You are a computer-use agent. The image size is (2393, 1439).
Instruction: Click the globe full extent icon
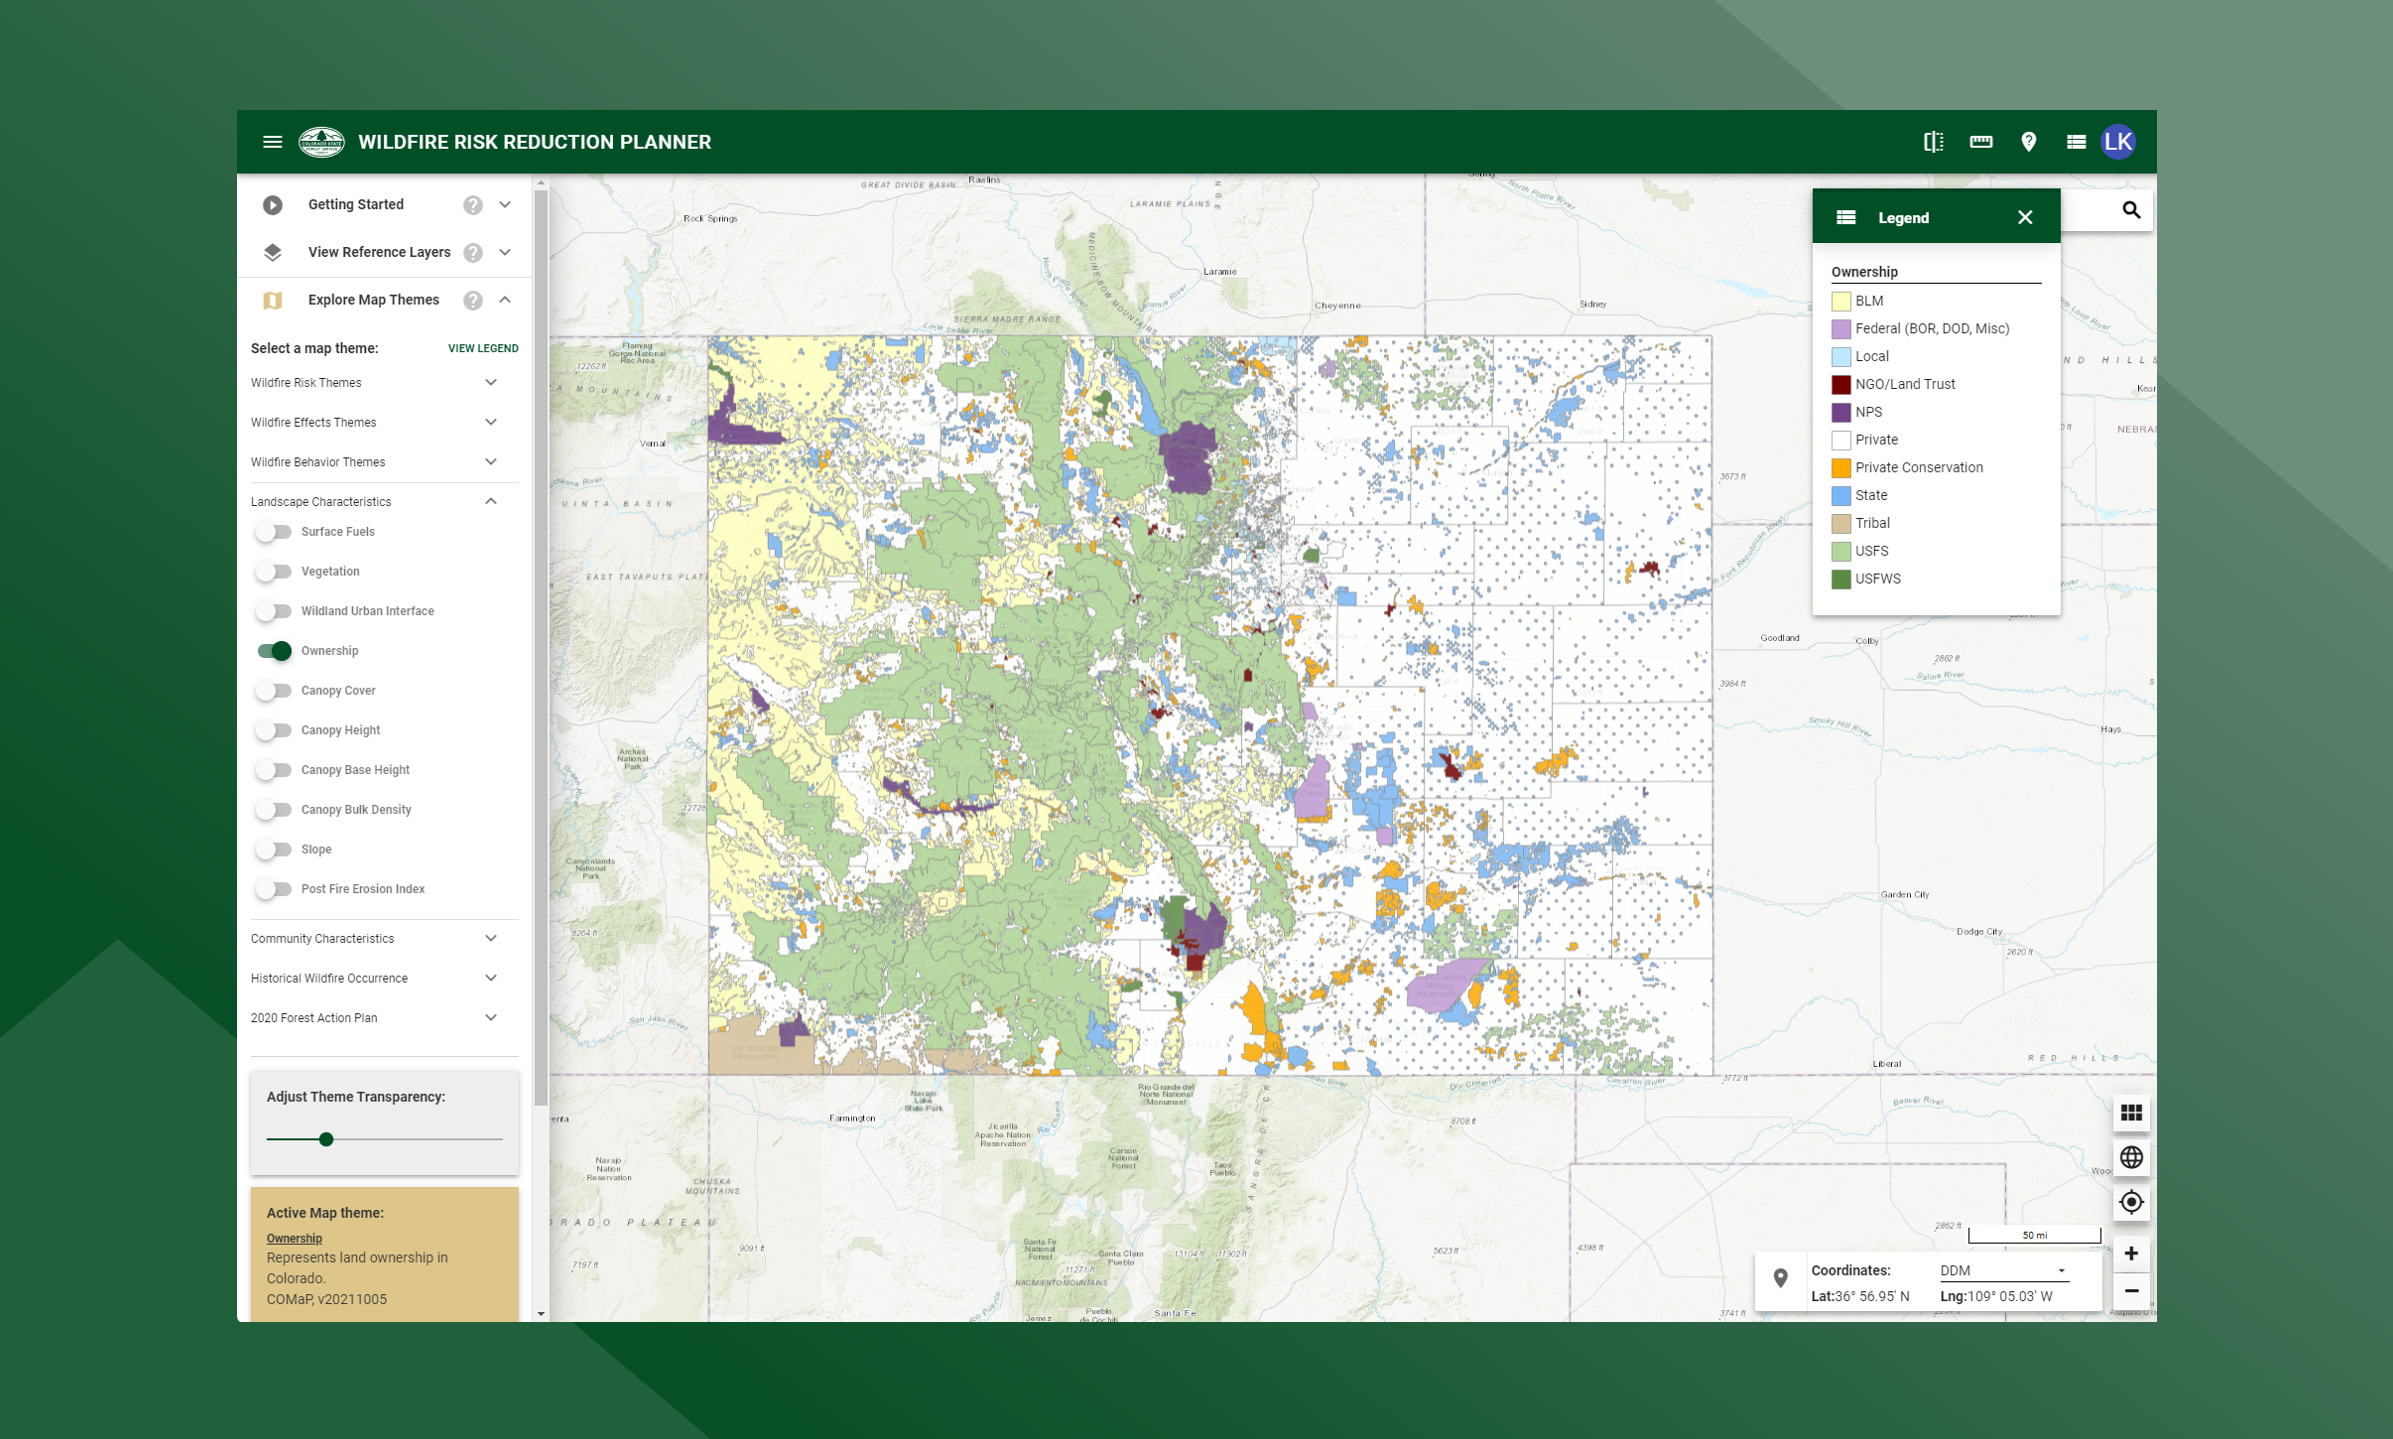click(2131, 1157)
